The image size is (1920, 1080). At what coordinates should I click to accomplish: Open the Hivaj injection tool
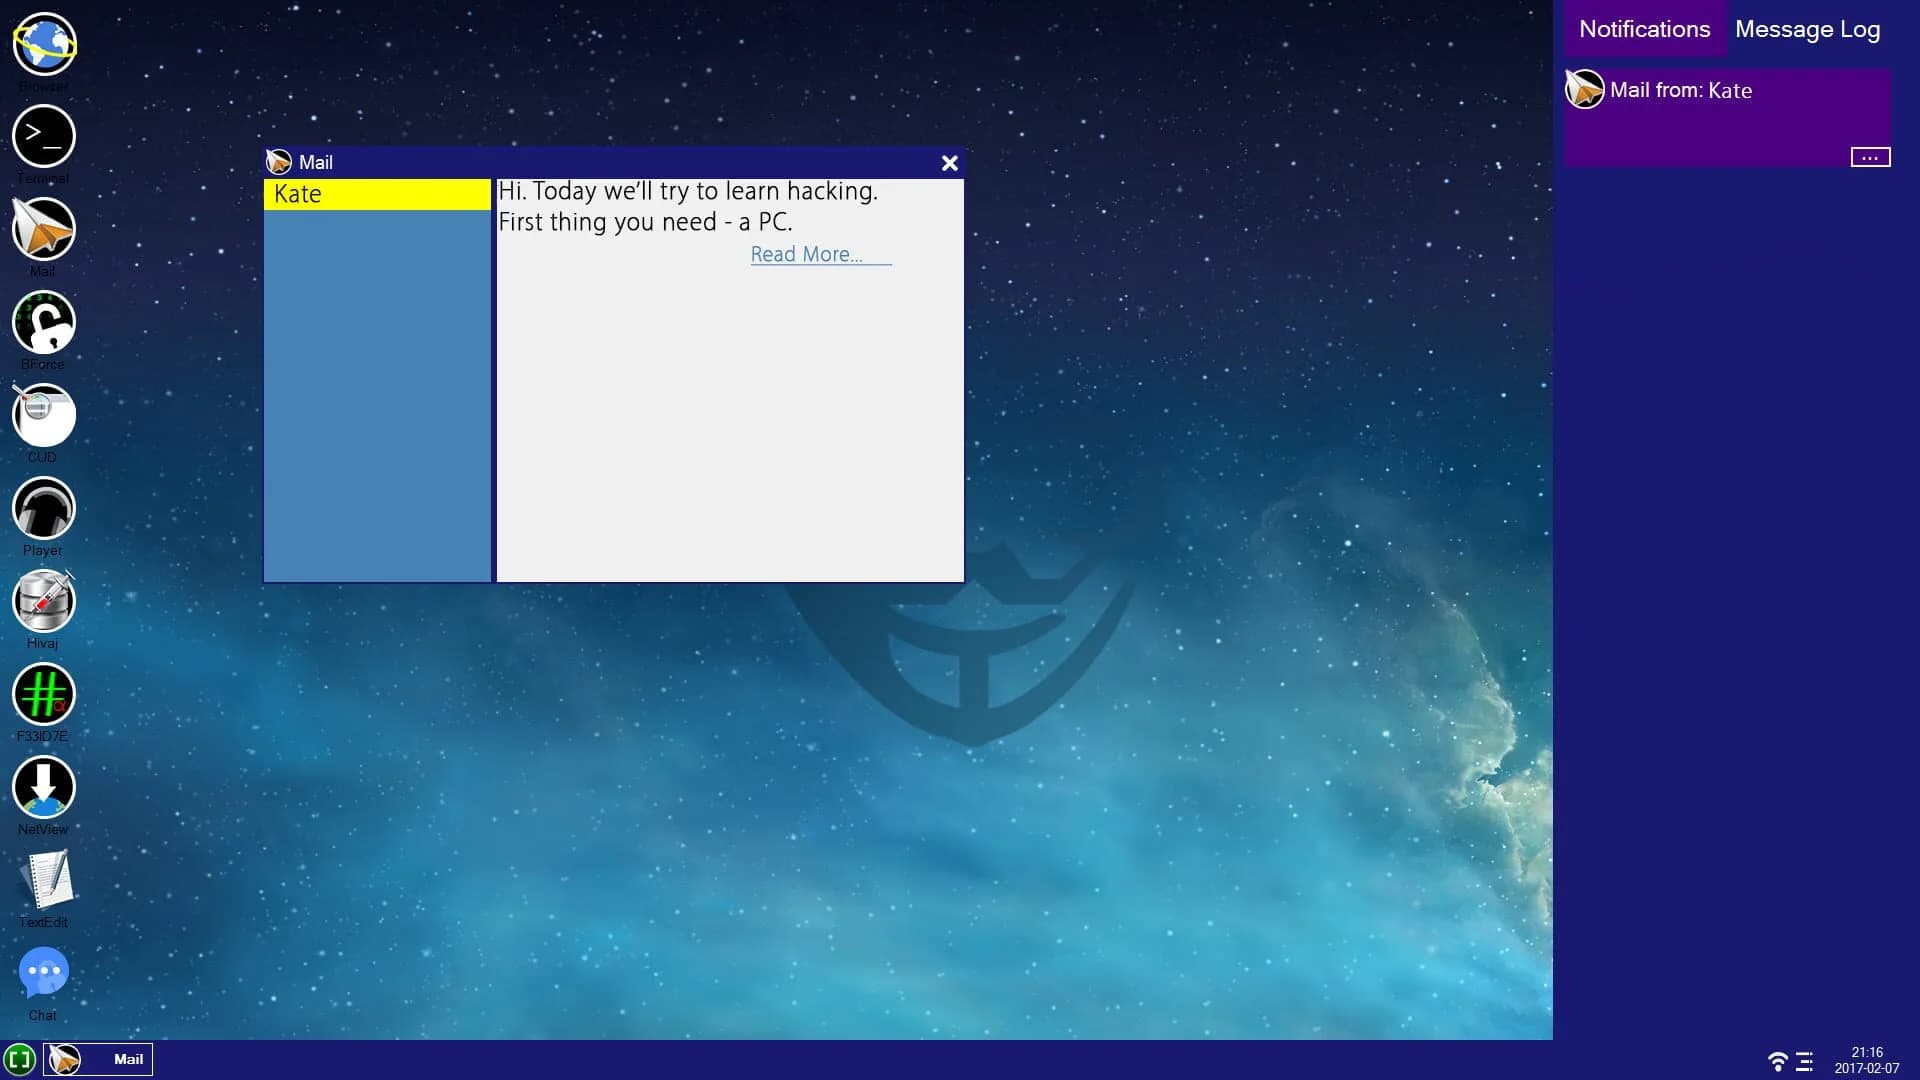41,601
